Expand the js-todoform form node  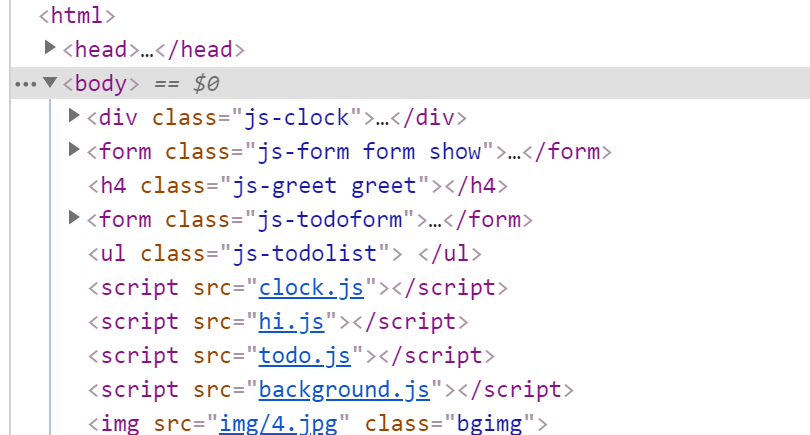[74, 218]
